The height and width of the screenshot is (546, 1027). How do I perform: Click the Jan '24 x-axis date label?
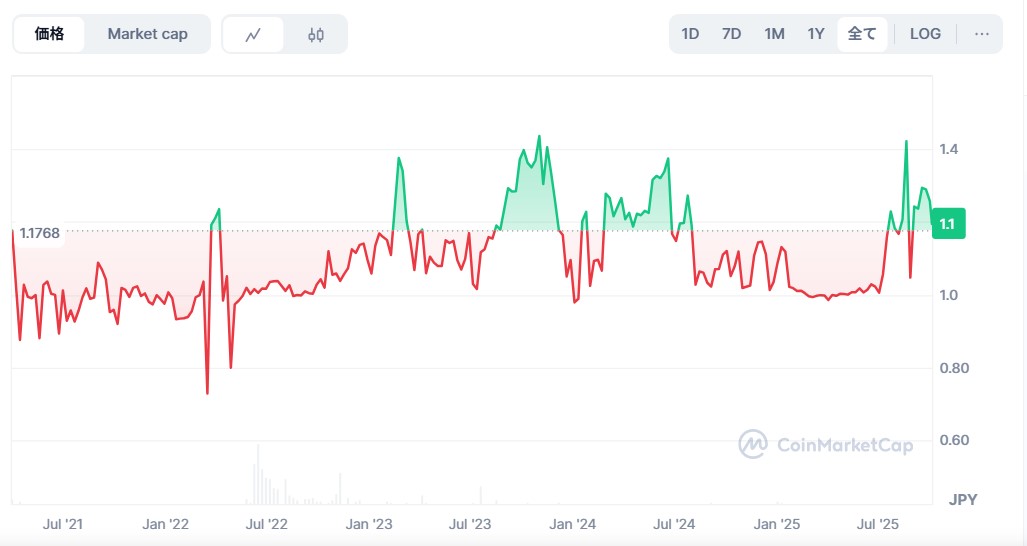[573, 524]
